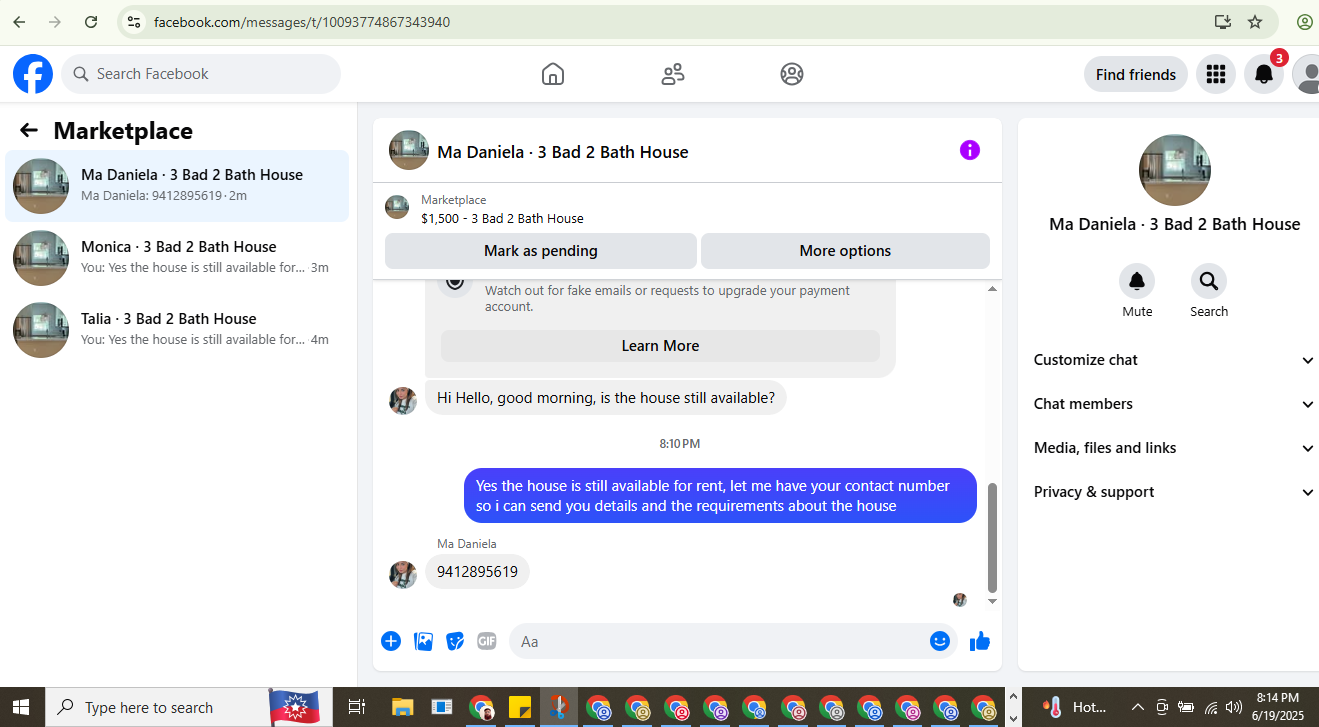View site information icon in address bar
This screenshot has width=1319, height=727.
point(134,22)
